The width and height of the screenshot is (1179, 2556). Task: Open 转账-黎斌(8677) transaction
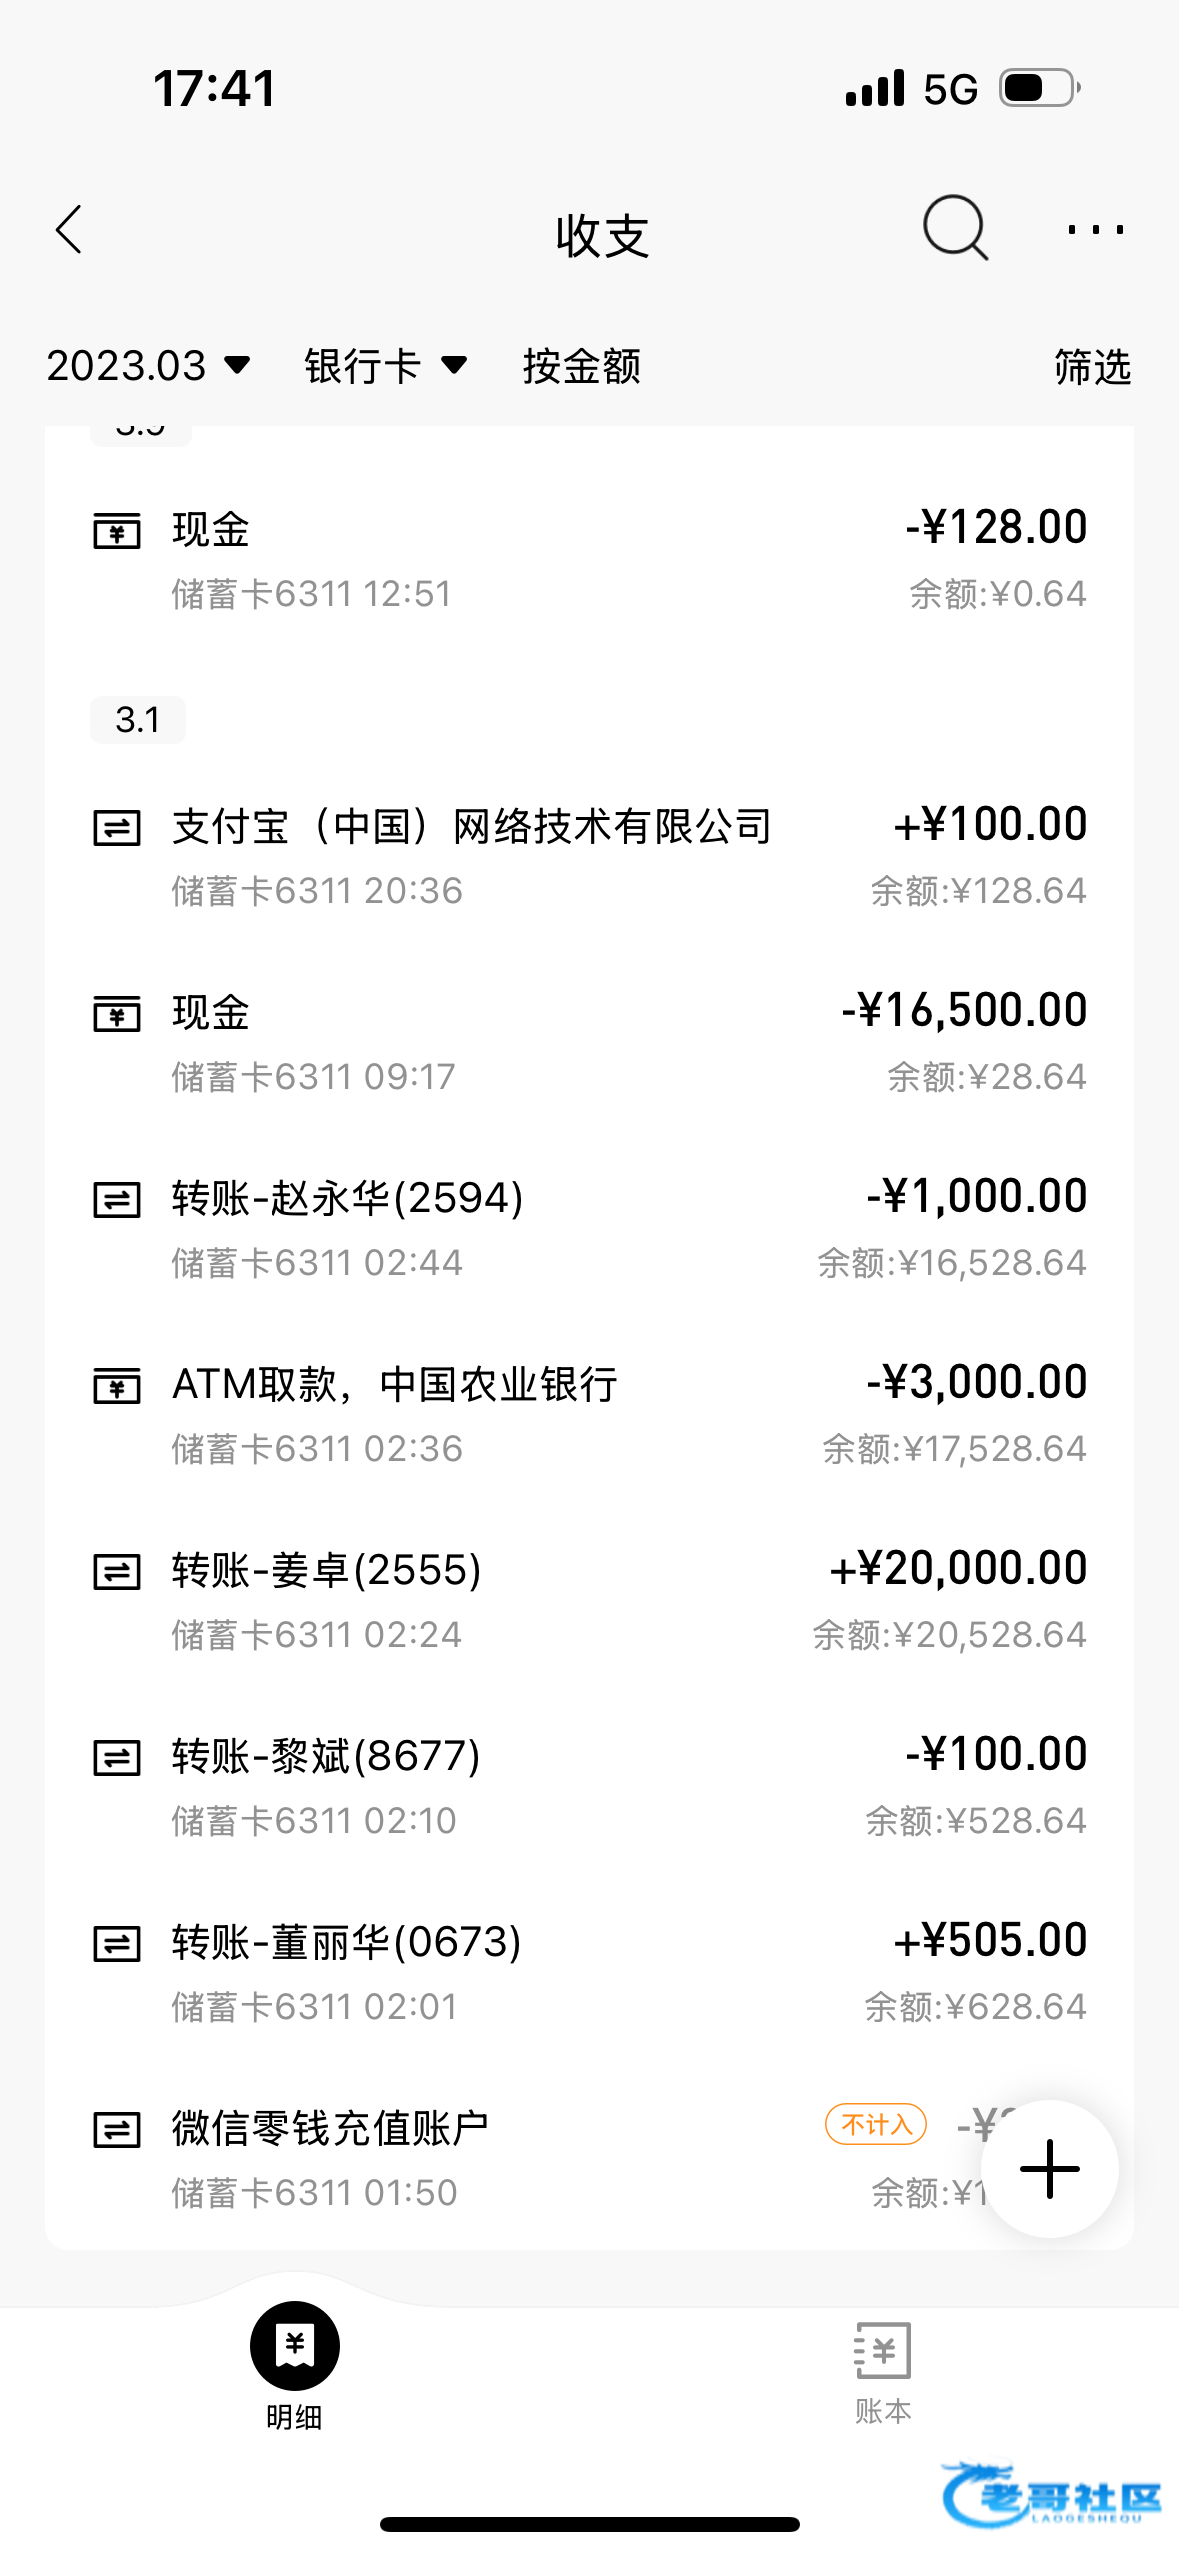[589, 1786]
